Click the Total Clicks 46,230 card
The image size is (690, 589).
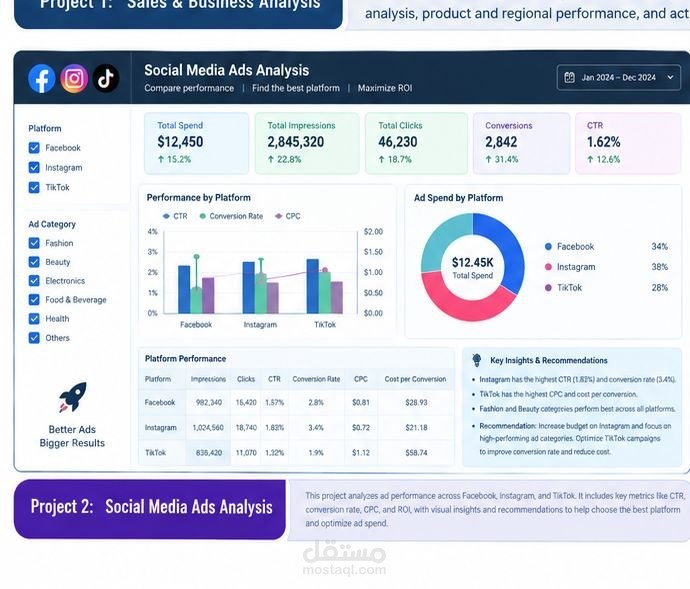pyautogui.click(x=416, y=143)
